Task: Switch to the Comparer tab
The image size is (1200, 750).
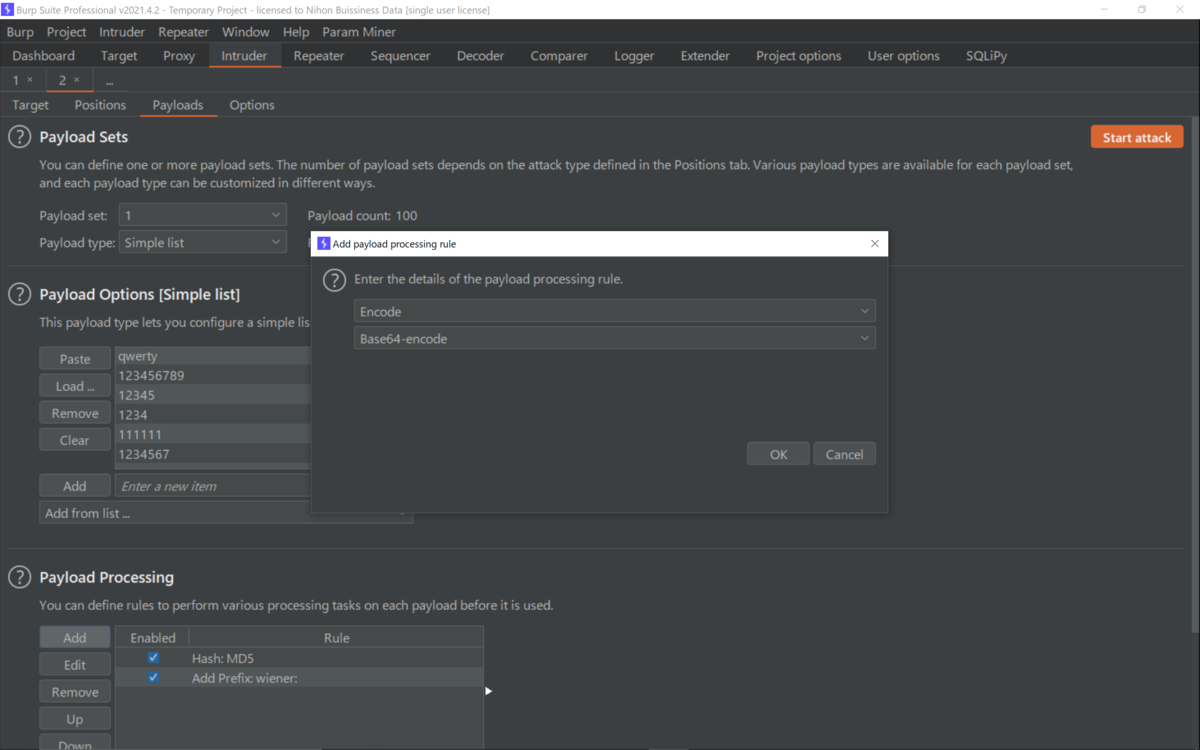Action: pyautogui.click(x=559, y=56)
